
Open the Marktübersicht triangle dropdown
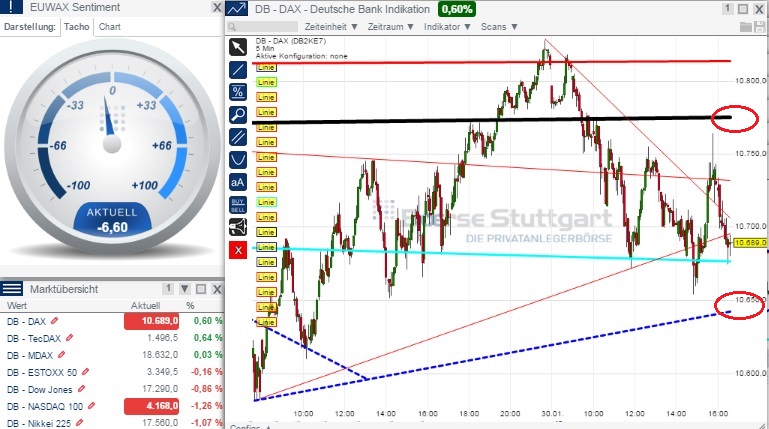184,289
